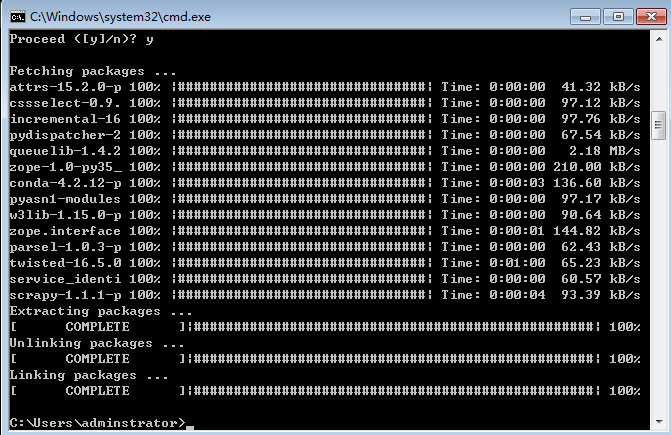This screenshot has width=671, height=435.
Task: Click the pyasn1-modules package name
Action: [65, 199]
